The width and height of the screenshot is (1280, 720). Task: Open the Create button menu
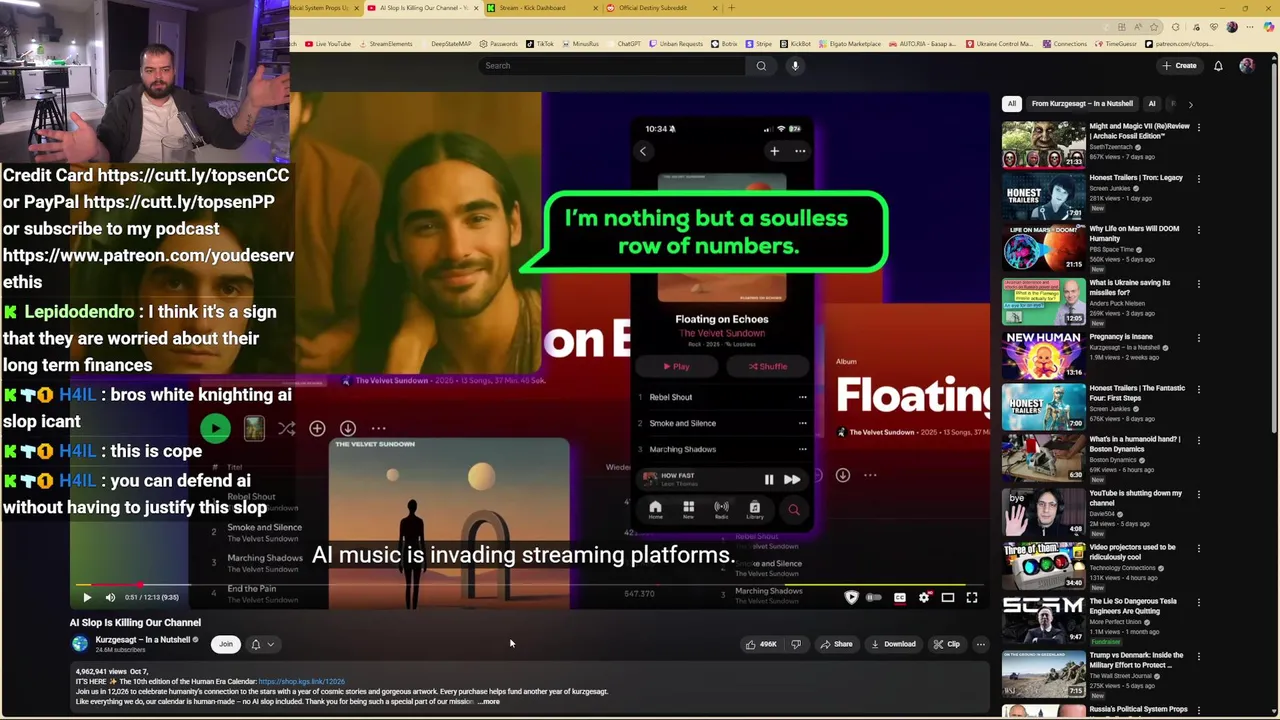click(1179, 66)
